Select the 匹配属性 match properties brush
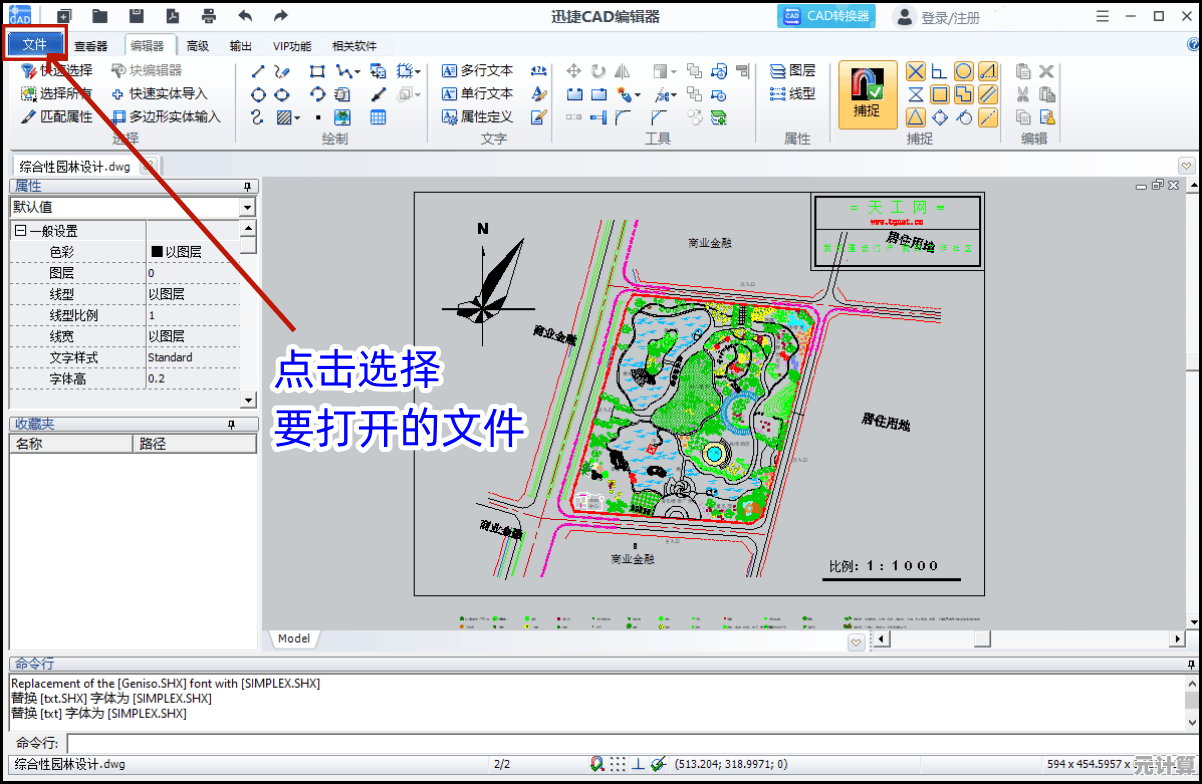The height and width of the screenshot is (784, 1202). coord(57,117)
